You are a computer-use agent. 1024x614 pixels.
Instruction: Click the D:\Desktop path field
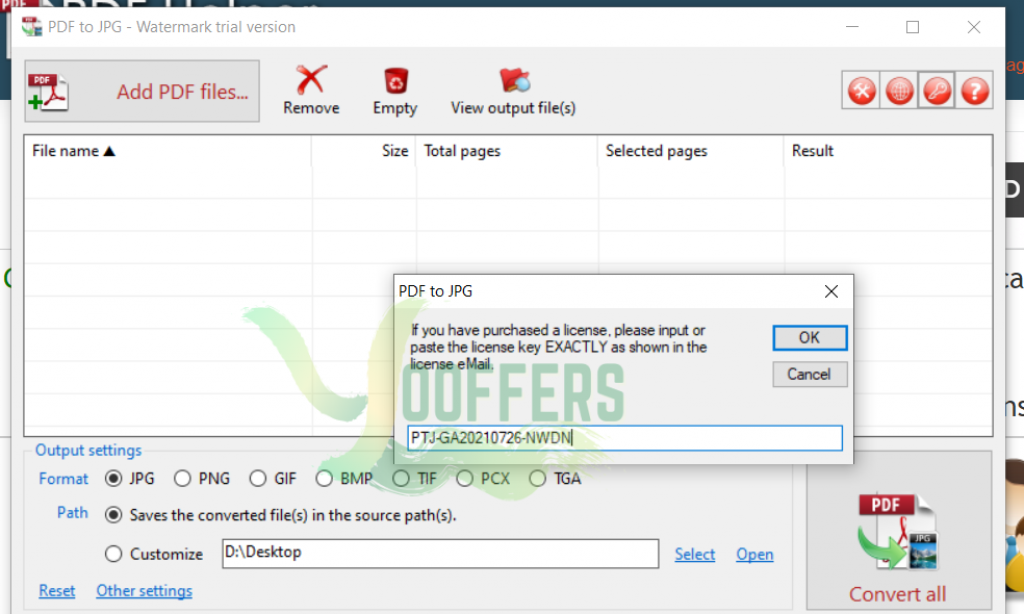tap(440, 553)
